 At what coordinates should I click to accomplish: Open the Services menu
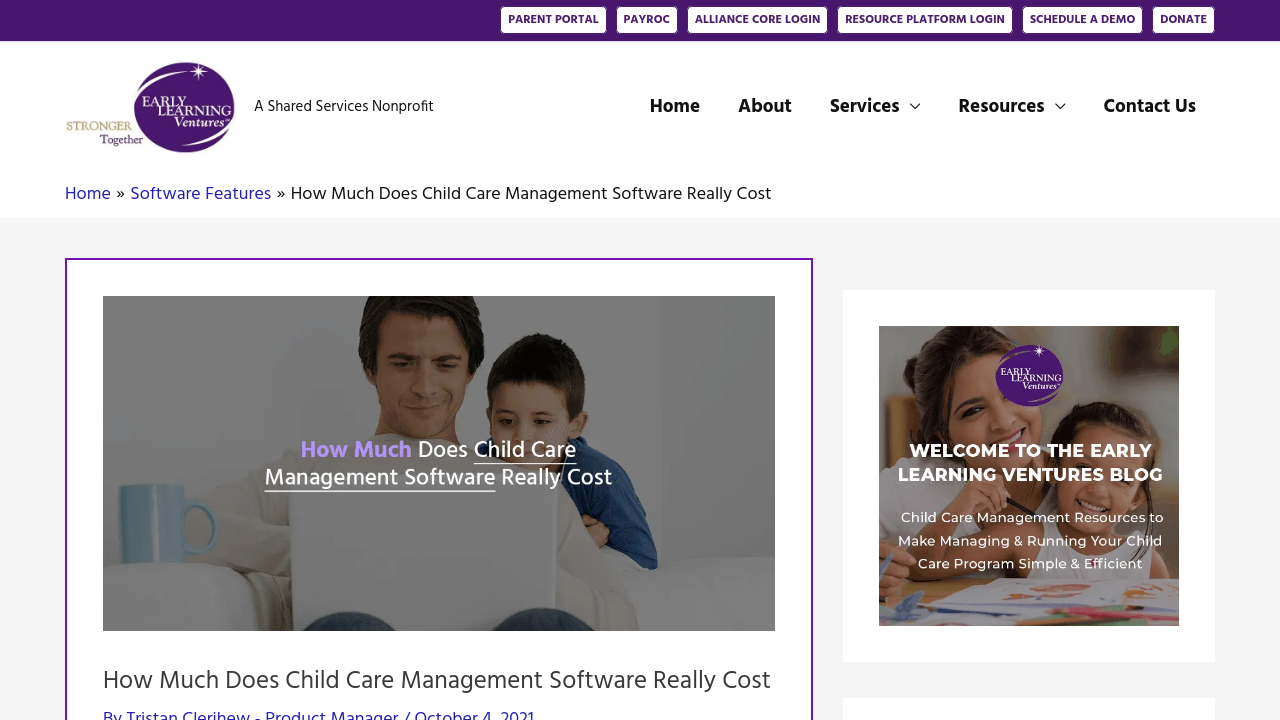click(x=865, y=106)
